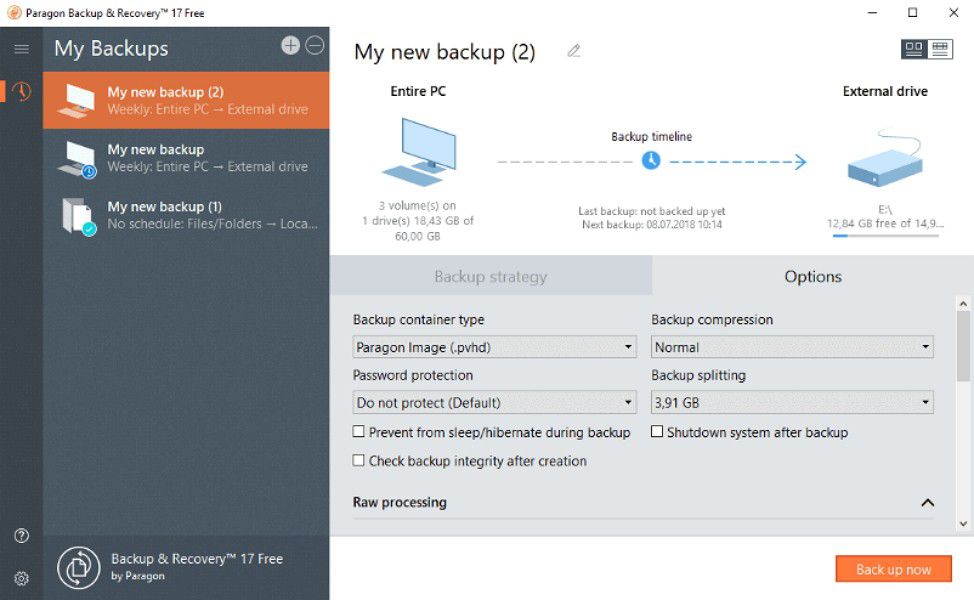This screenshot has height=600, width=974.
Task: Switch to Backup strategy tab
Action: 491,276
